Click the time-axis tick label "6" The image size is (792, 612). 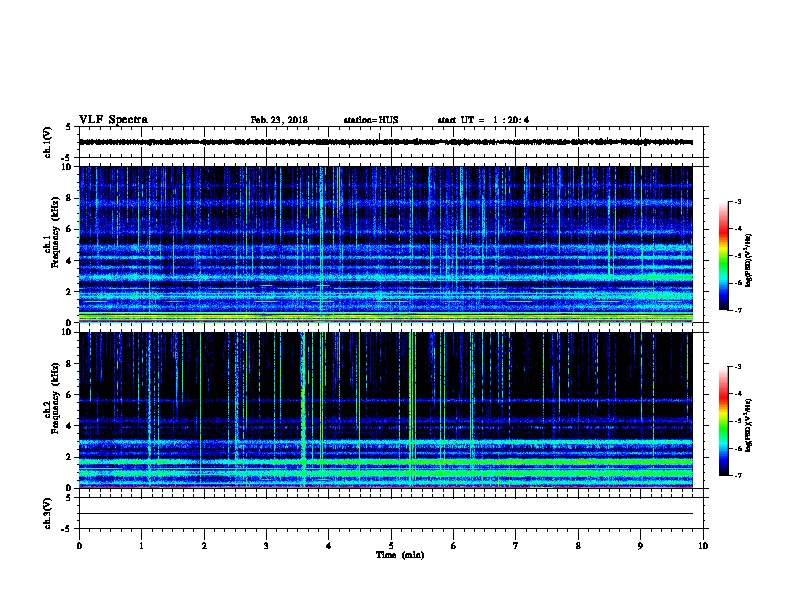tap(453, 546)
